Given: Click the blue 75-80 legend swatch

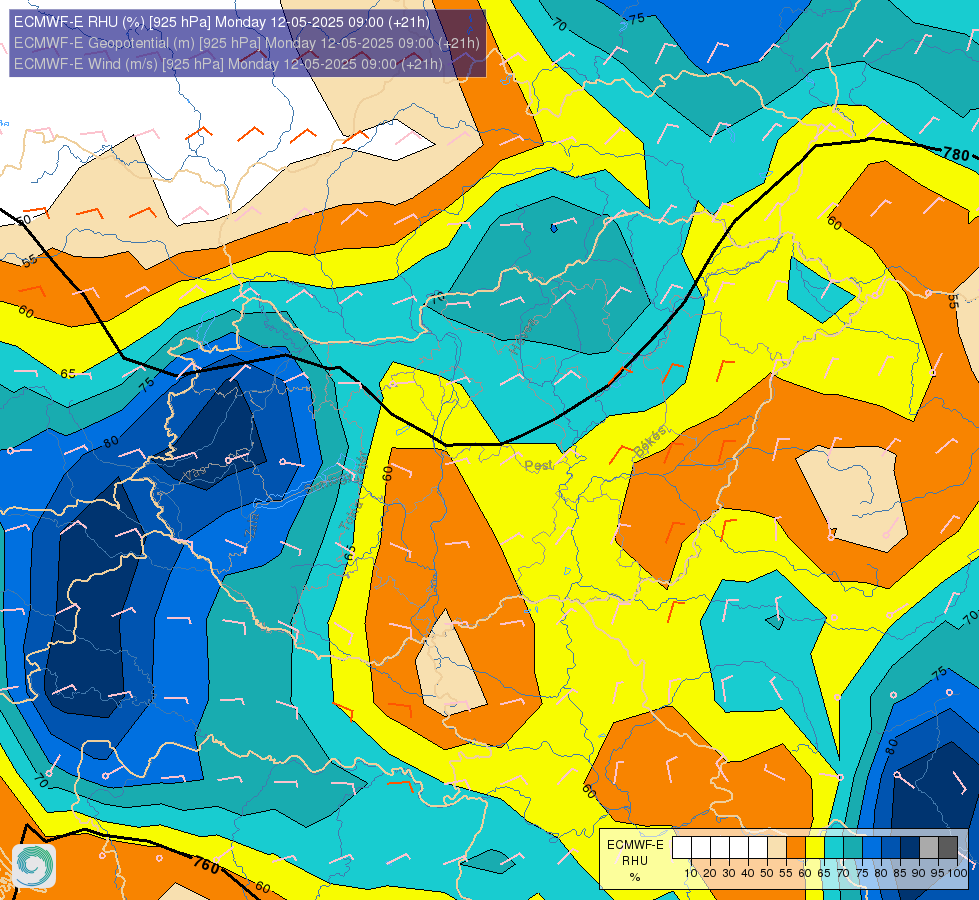Looking at the screenshot, I should pyautogui.click(x=872, y=848).
